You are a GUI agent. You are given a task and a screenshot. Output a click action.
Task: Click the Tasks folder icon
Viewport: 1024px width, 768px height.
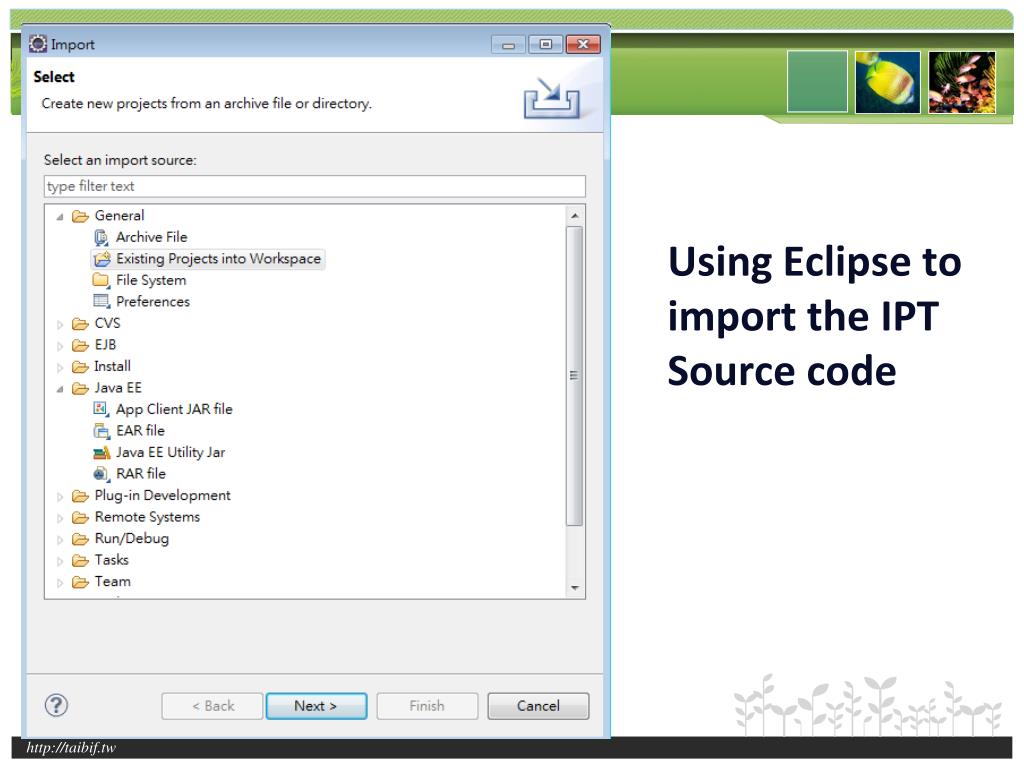(80, 561)
